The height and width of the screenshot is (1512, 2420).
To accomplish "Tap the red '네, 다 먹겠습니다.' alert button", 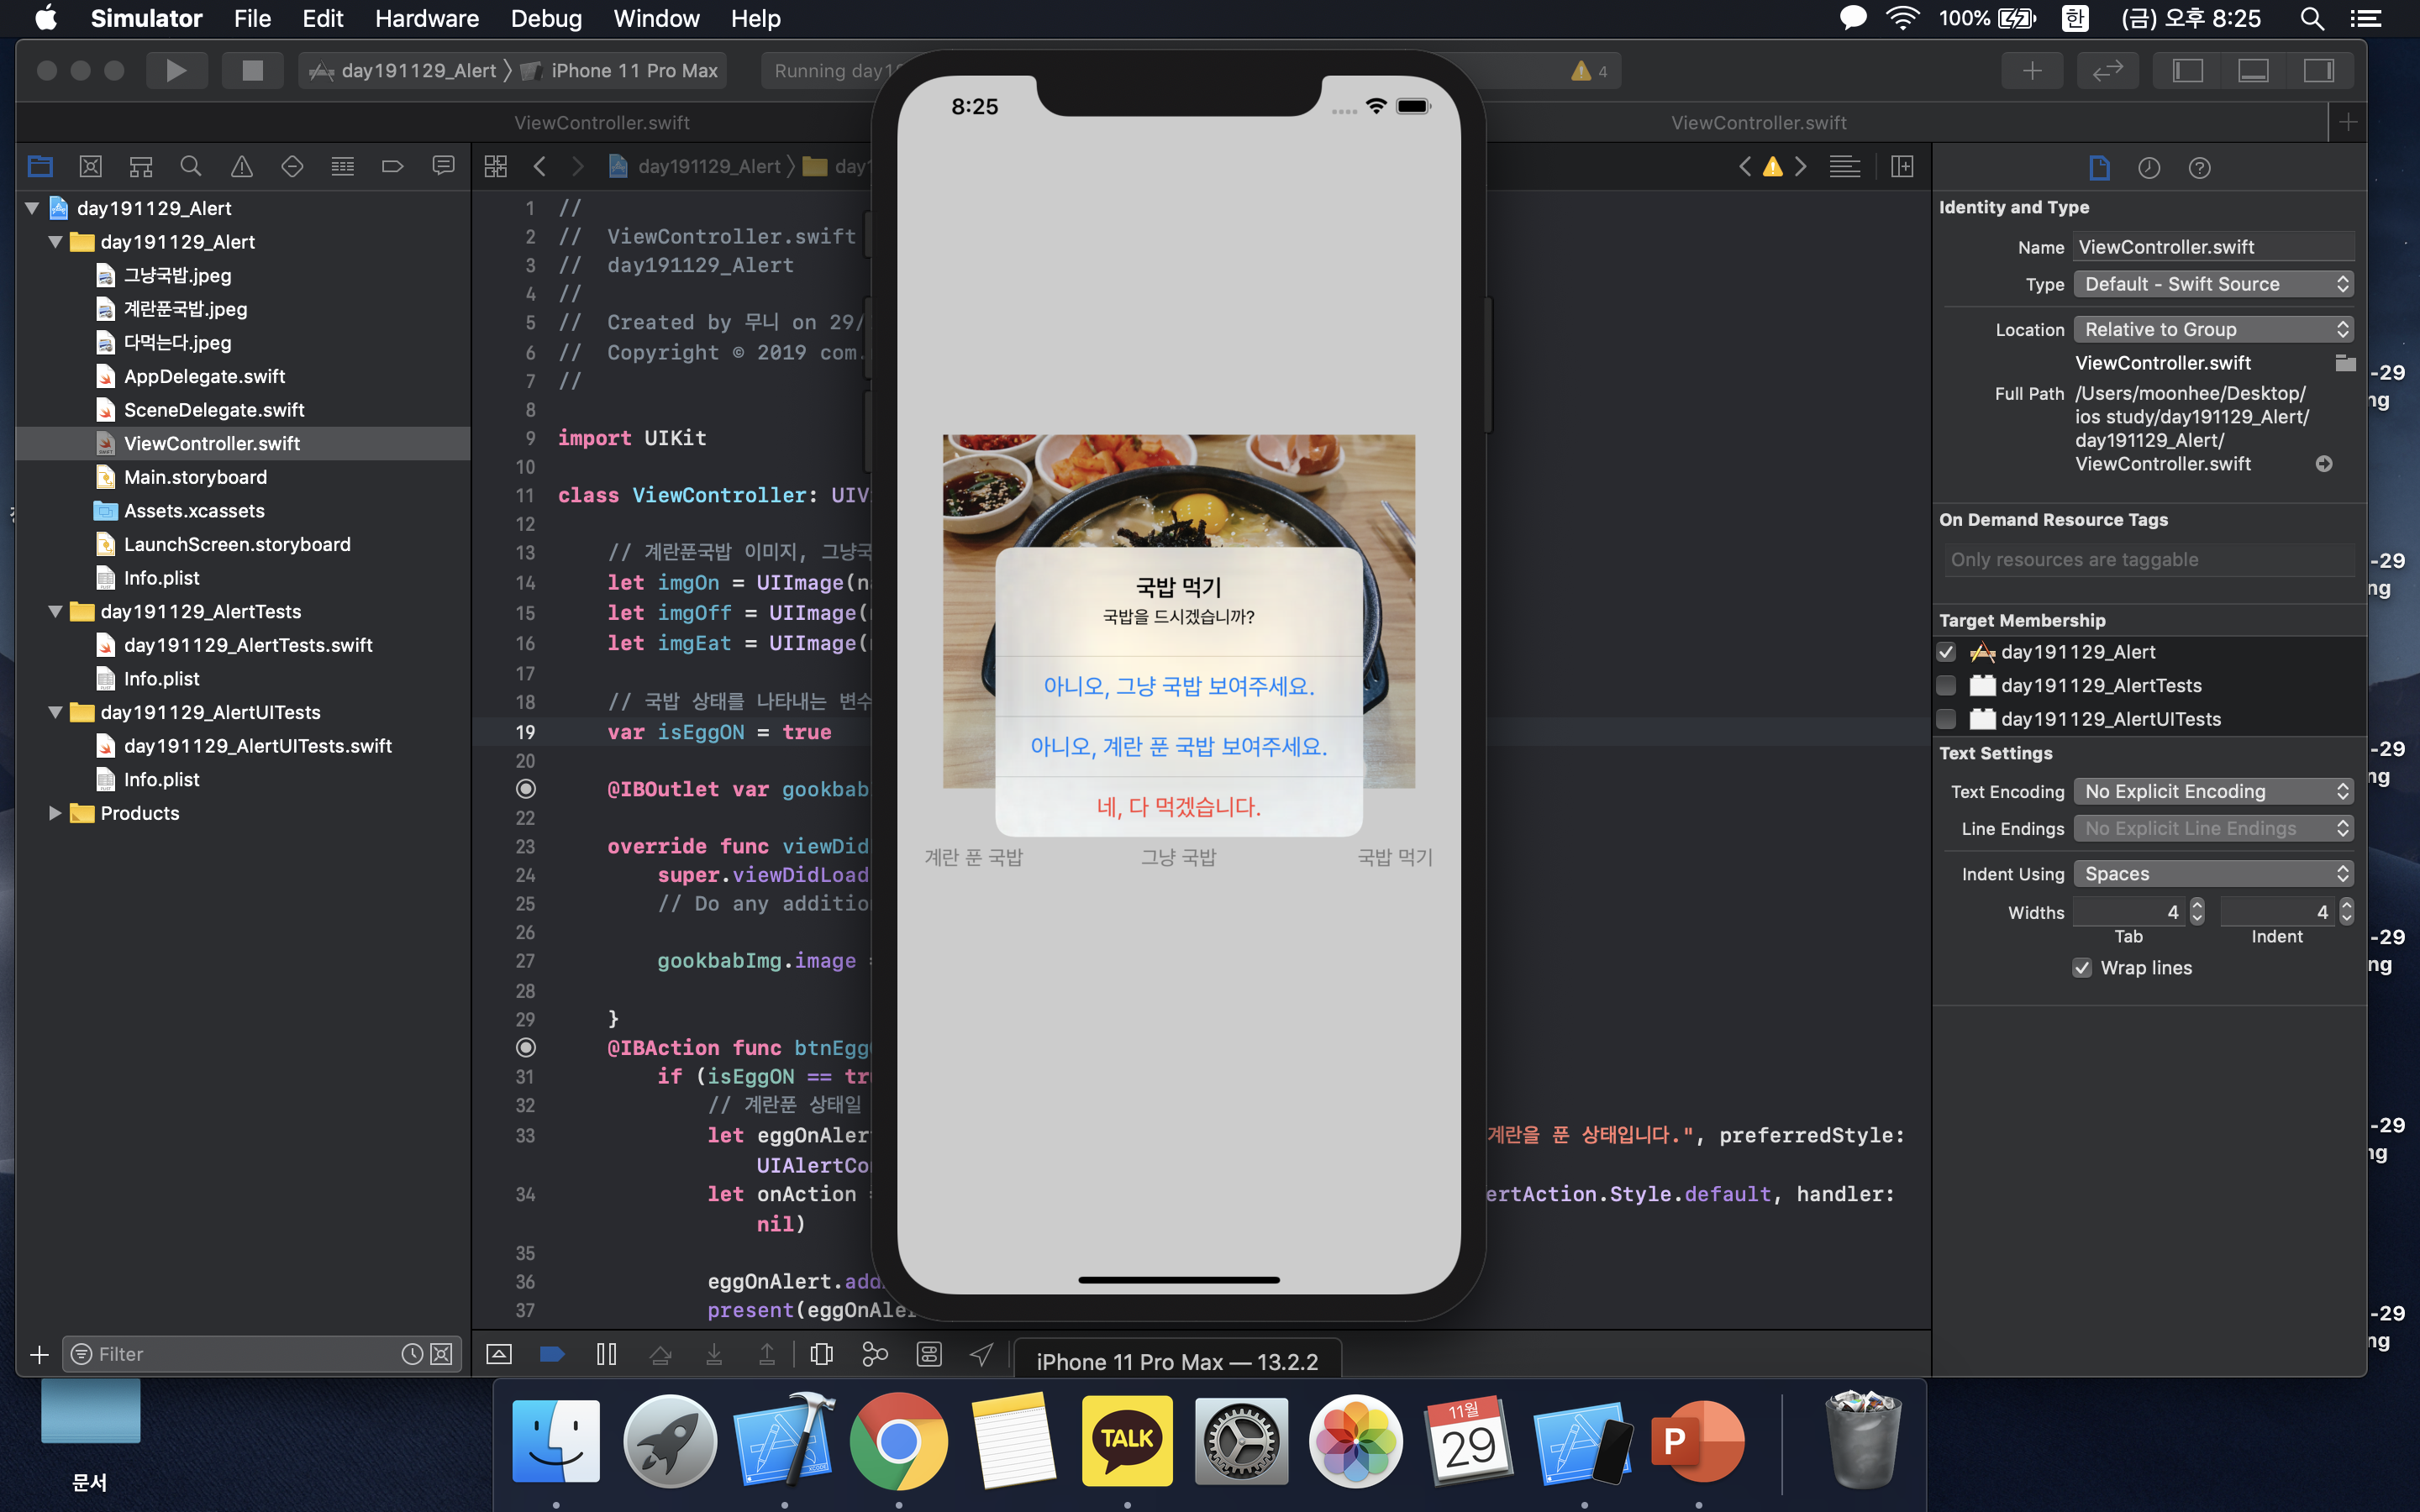I will [1178, 807].
